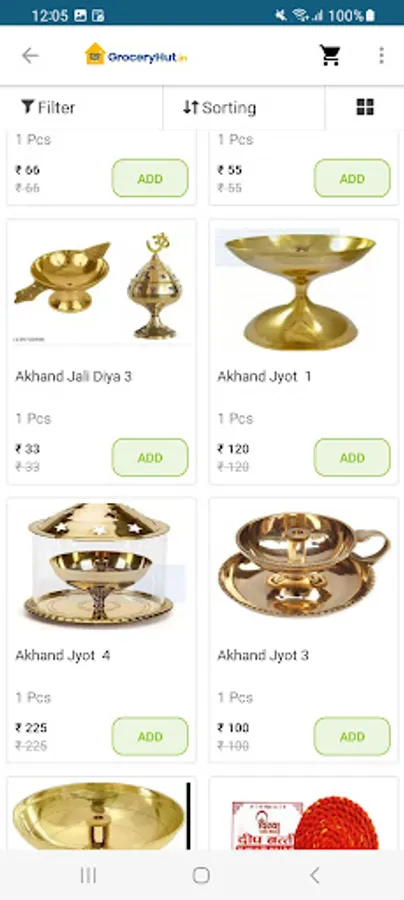Add Akhand Jyot 1 to cart
The image size is (404, 900).
[352, 457]
